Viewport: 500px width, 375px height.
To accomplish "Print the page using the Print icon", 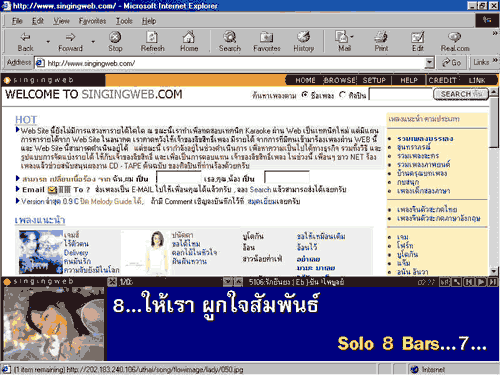I will pyautogui.click(x=381, y=42).
